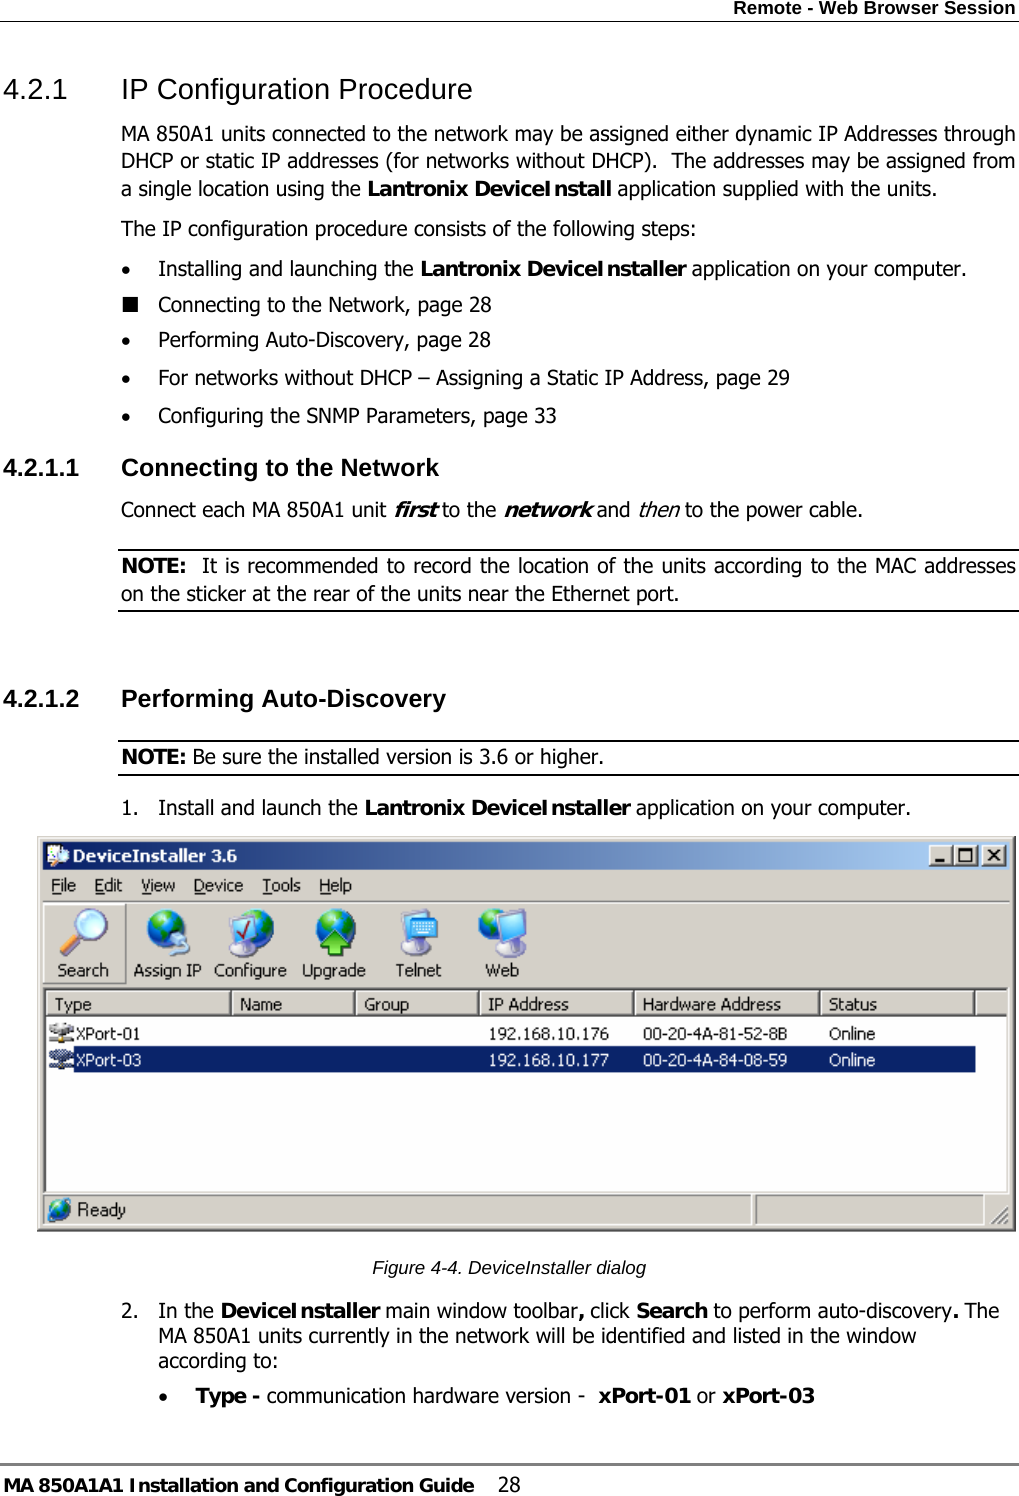Open the File menu
Viewport: 1019px width, 1496px height.
click(63, 885)
